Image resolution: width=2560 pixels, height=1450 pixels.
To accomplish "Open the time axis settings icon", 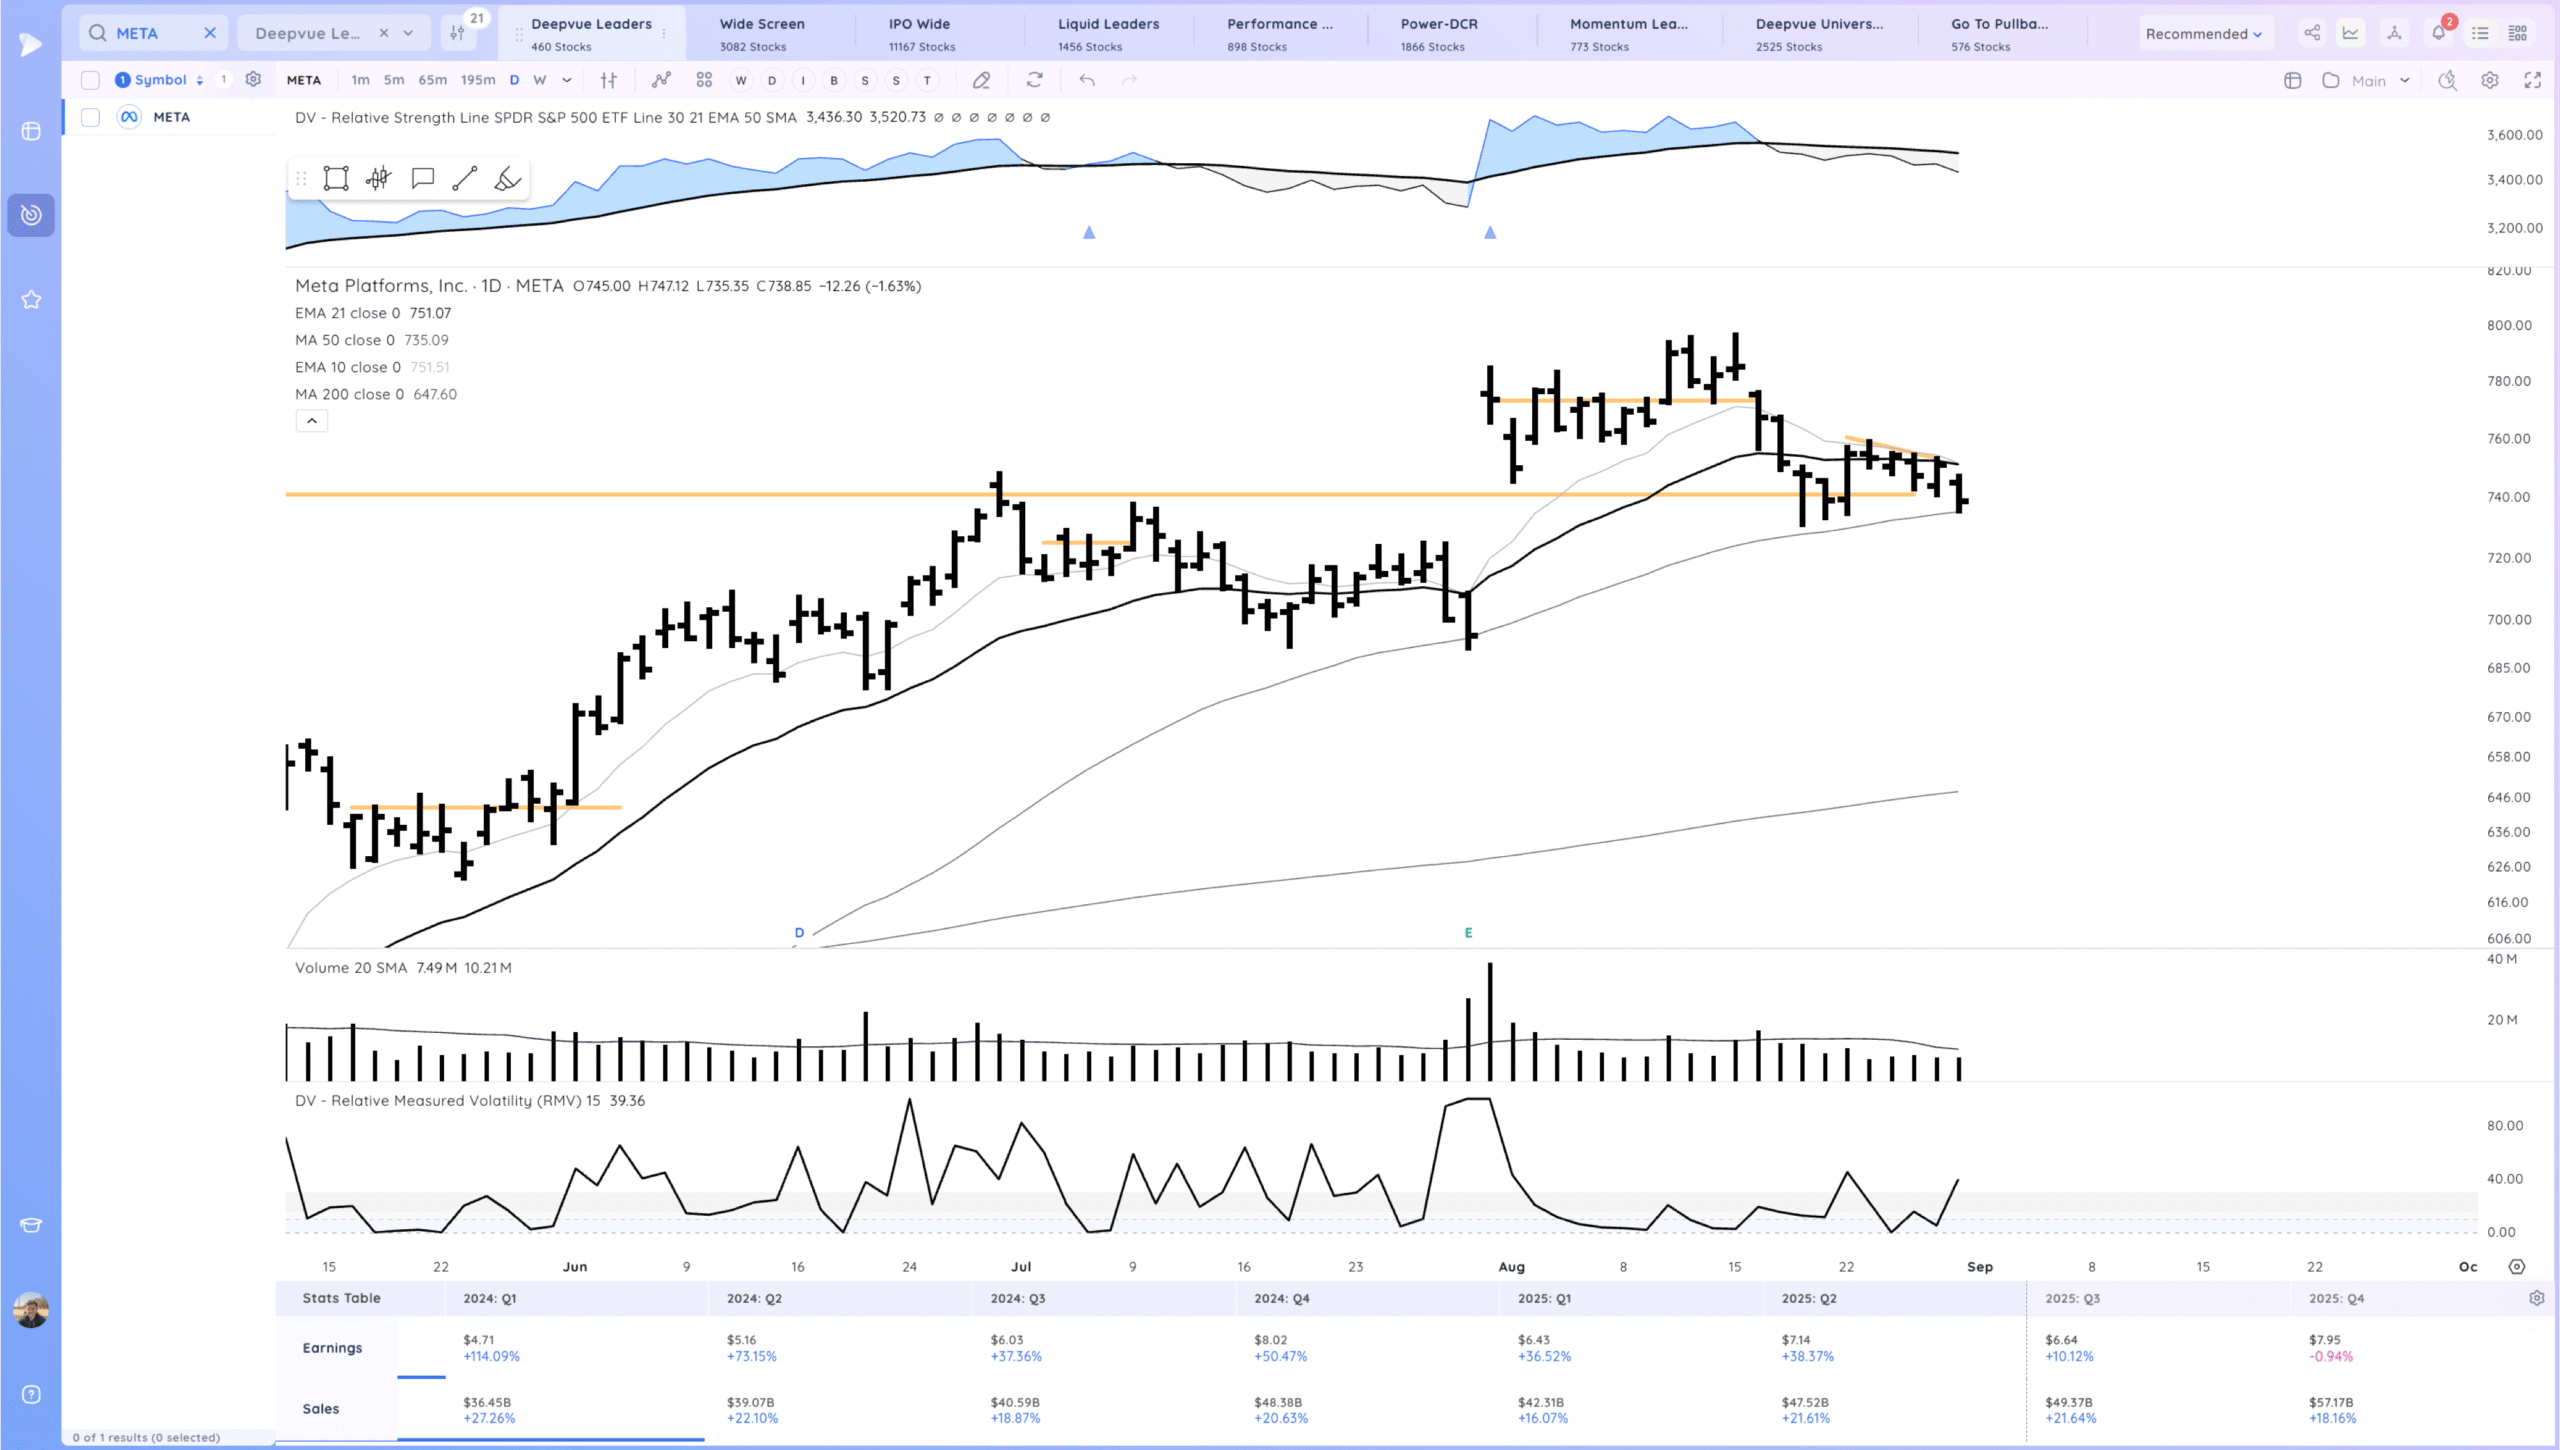I will point(2517,1267).
